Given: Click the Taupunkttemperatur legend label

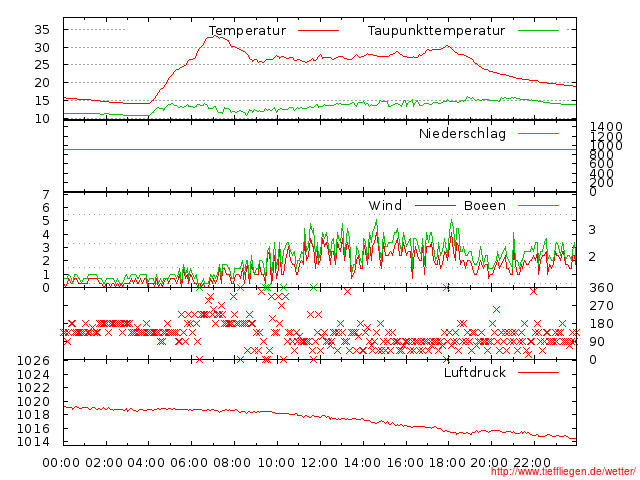Looking at the screenshot, I should [436, 31].
